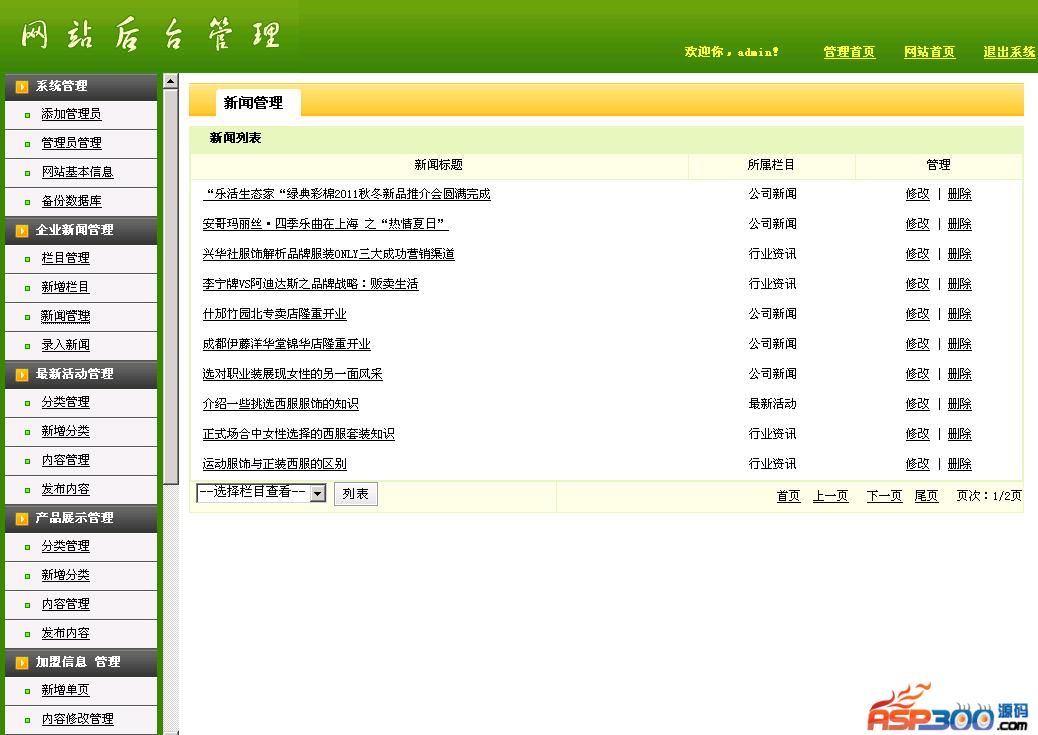Click 退出系统 link in the header

tap(1009, 52)
